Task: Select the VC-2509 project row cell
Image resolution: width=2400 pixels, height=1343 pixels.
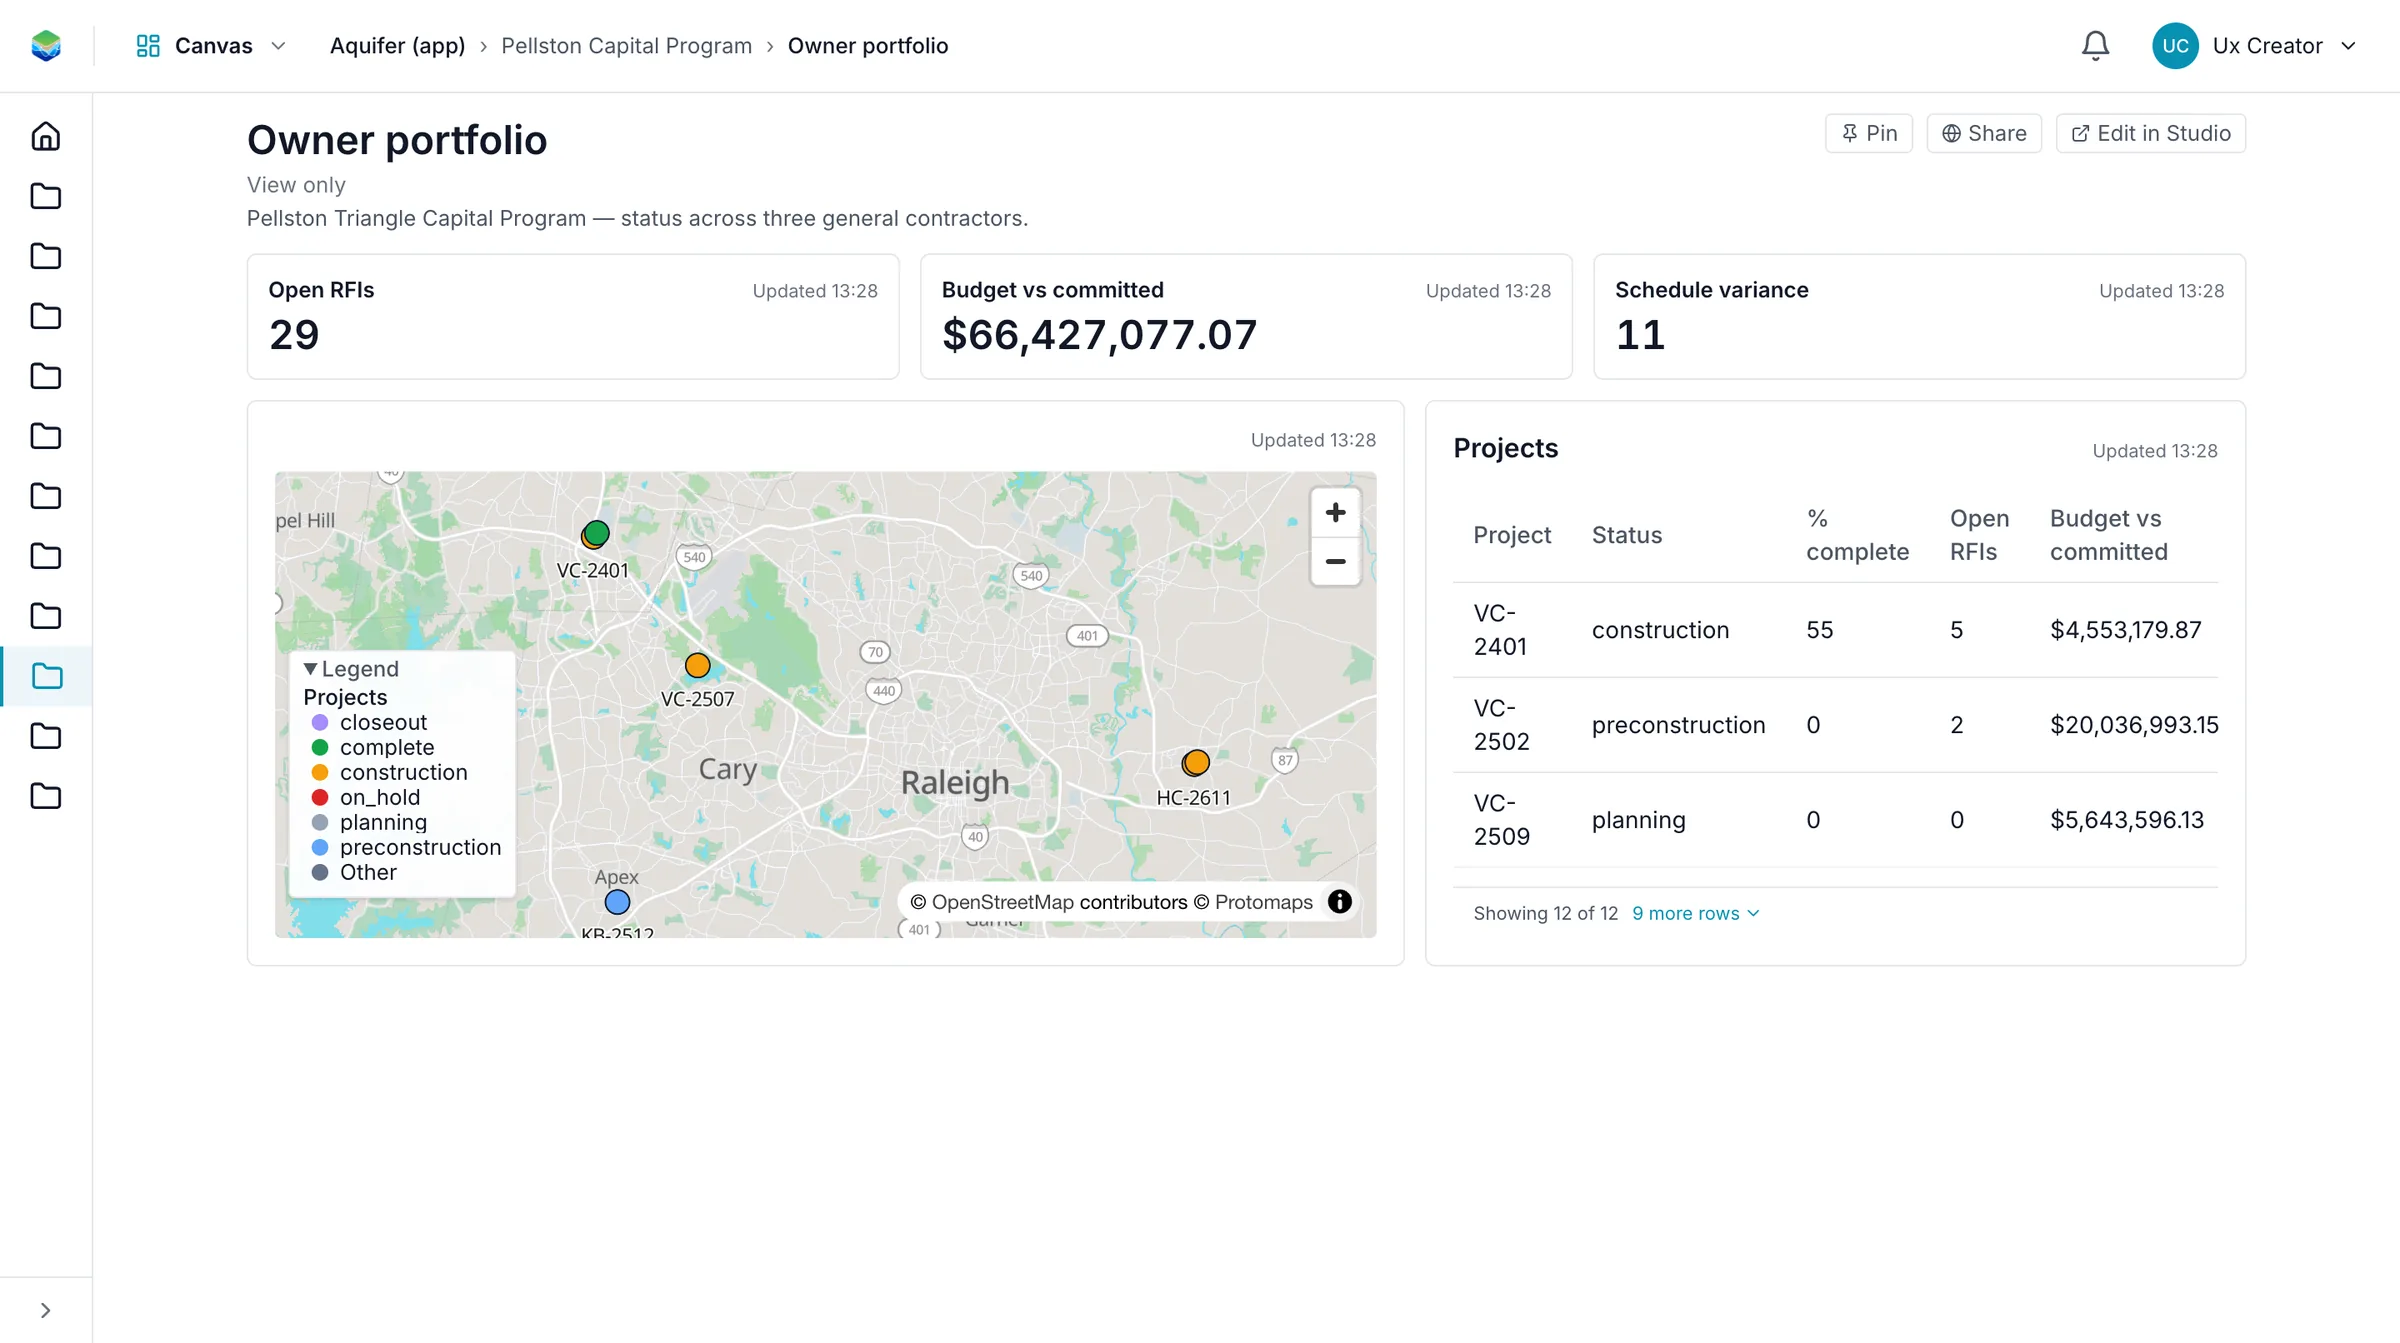Action: [1501, 820]
